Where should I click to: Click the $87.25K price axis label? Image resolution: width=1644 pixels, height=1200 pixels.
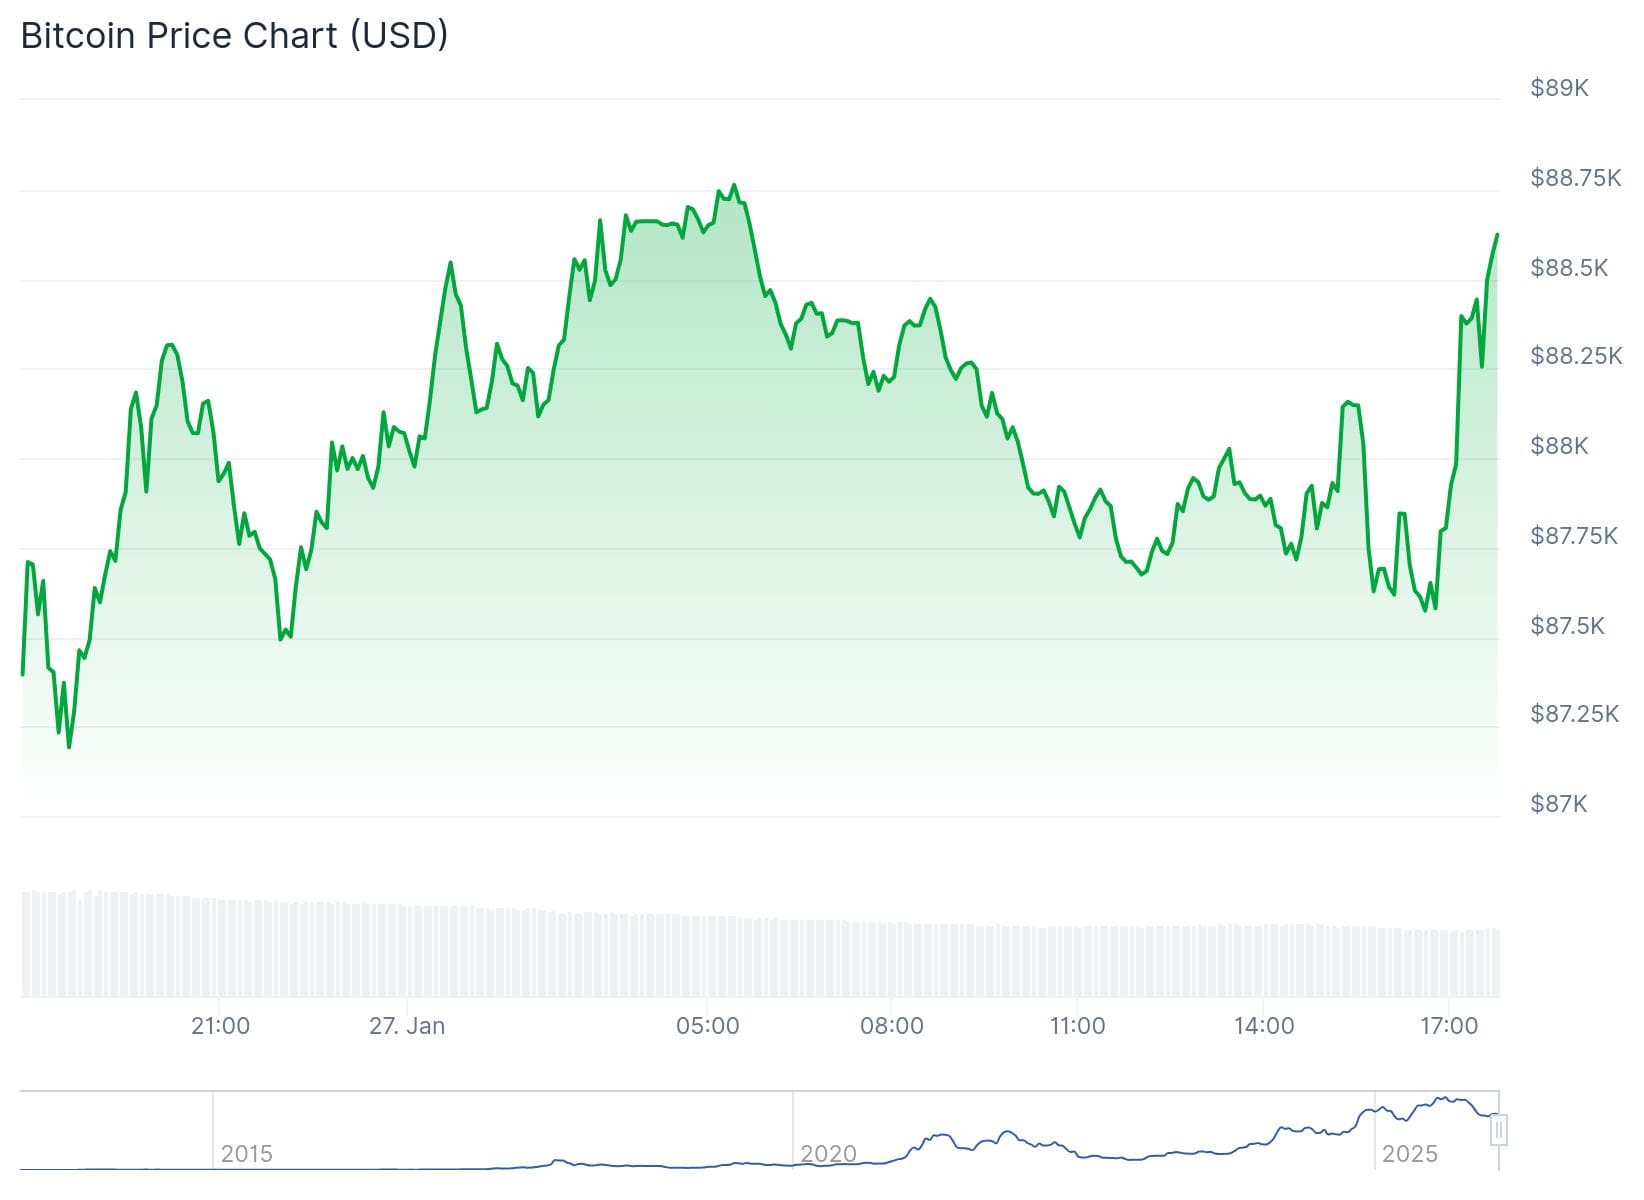[x=1574, y=714]
